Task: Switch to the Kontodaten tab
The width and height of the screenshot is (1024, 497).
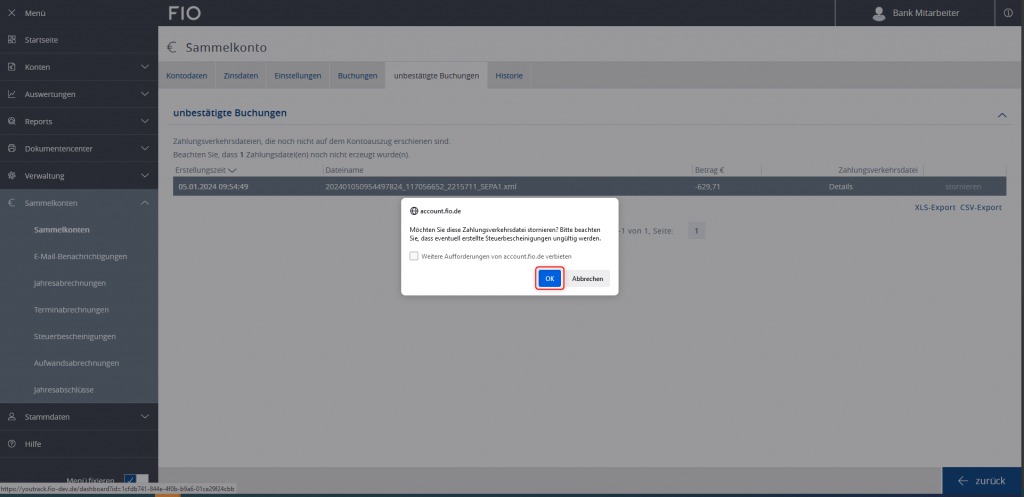Action: (186, 76)
